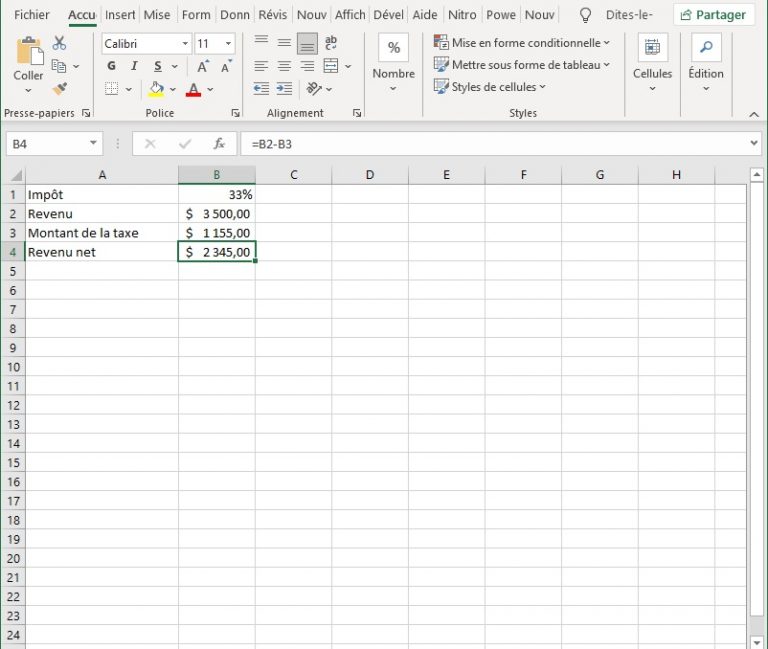Select column B header
Viewport: 768px width, 649px height.
[216, 175]
